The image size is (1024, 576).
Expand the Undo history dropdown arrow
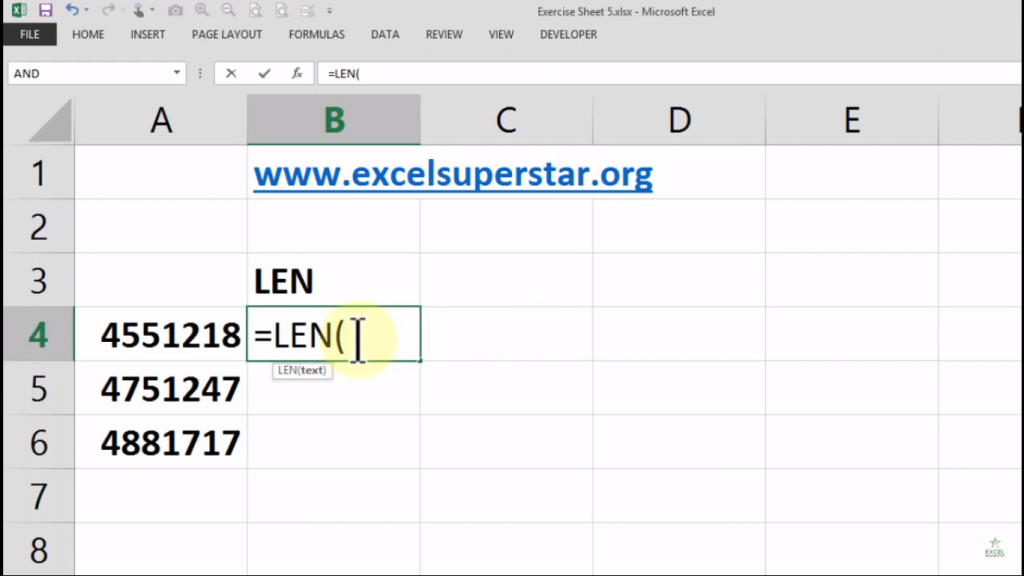[x=86, y=11]
